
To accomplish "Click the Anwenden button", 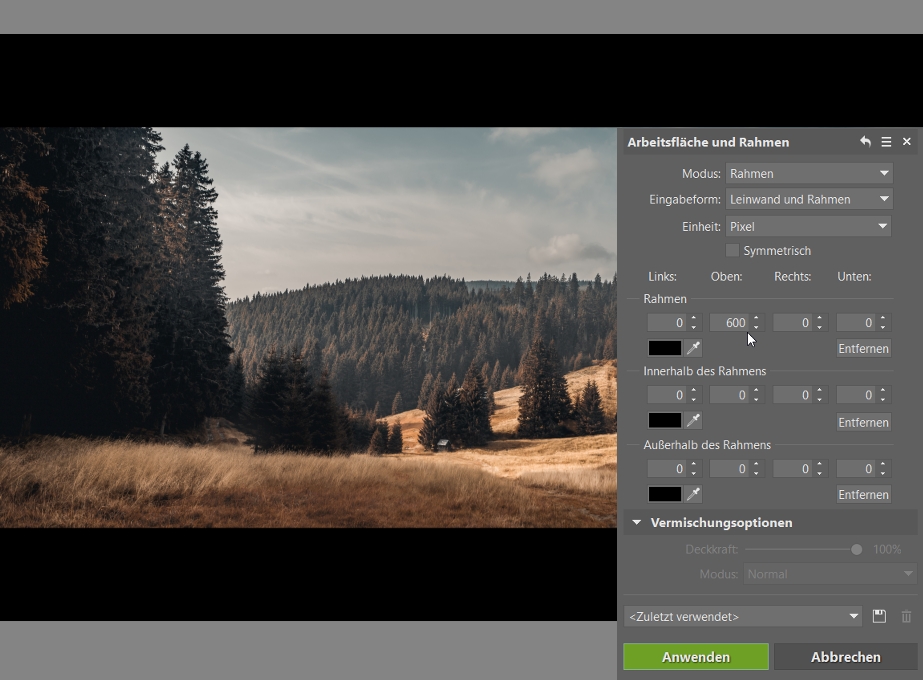I will tap(695, 657).
